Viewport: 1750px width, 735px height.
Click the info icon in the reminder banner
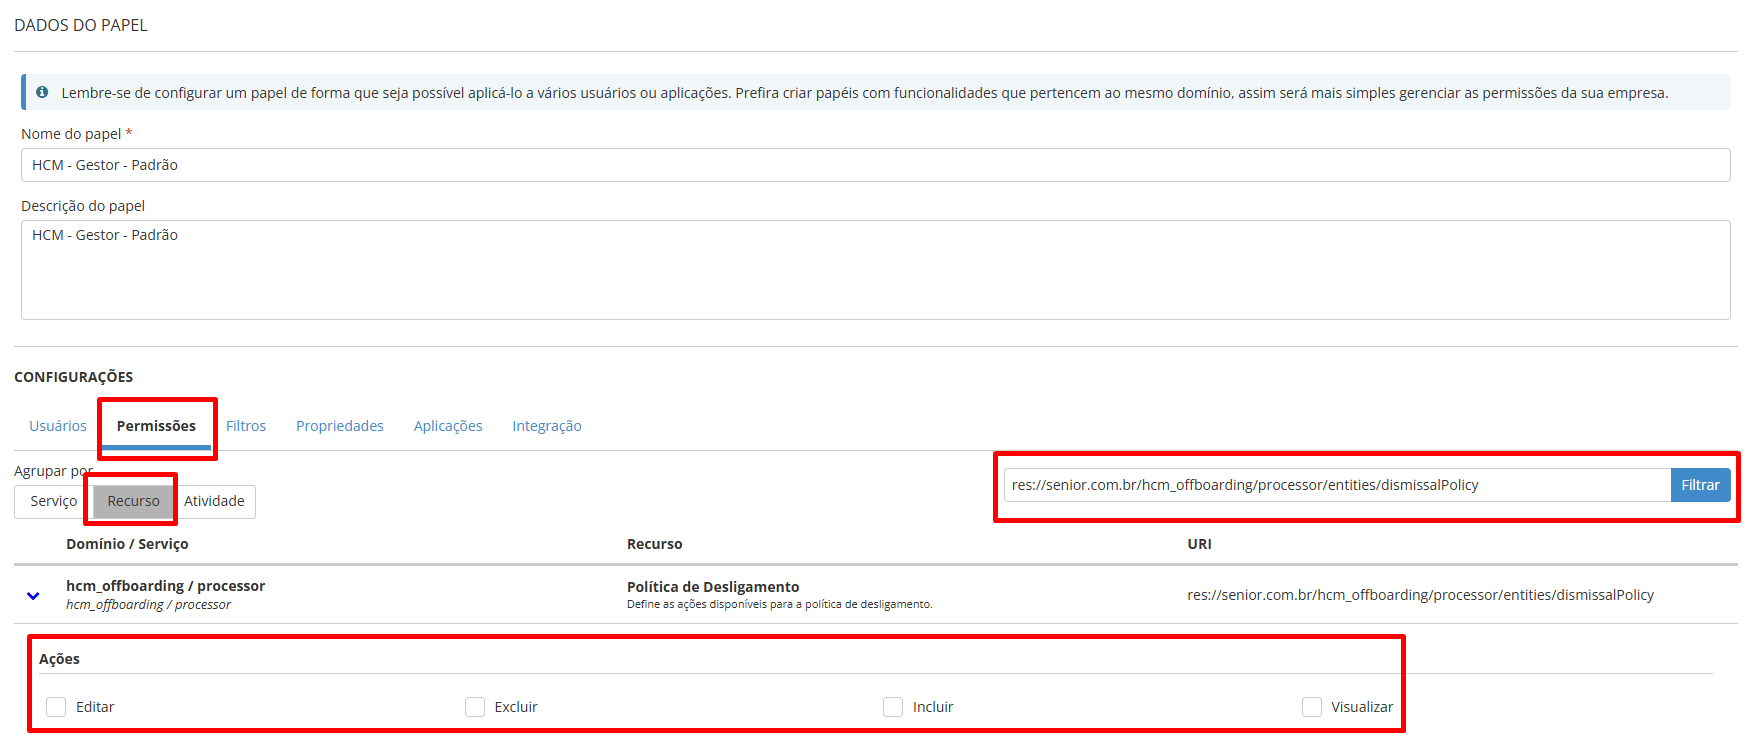coord(42,92)
